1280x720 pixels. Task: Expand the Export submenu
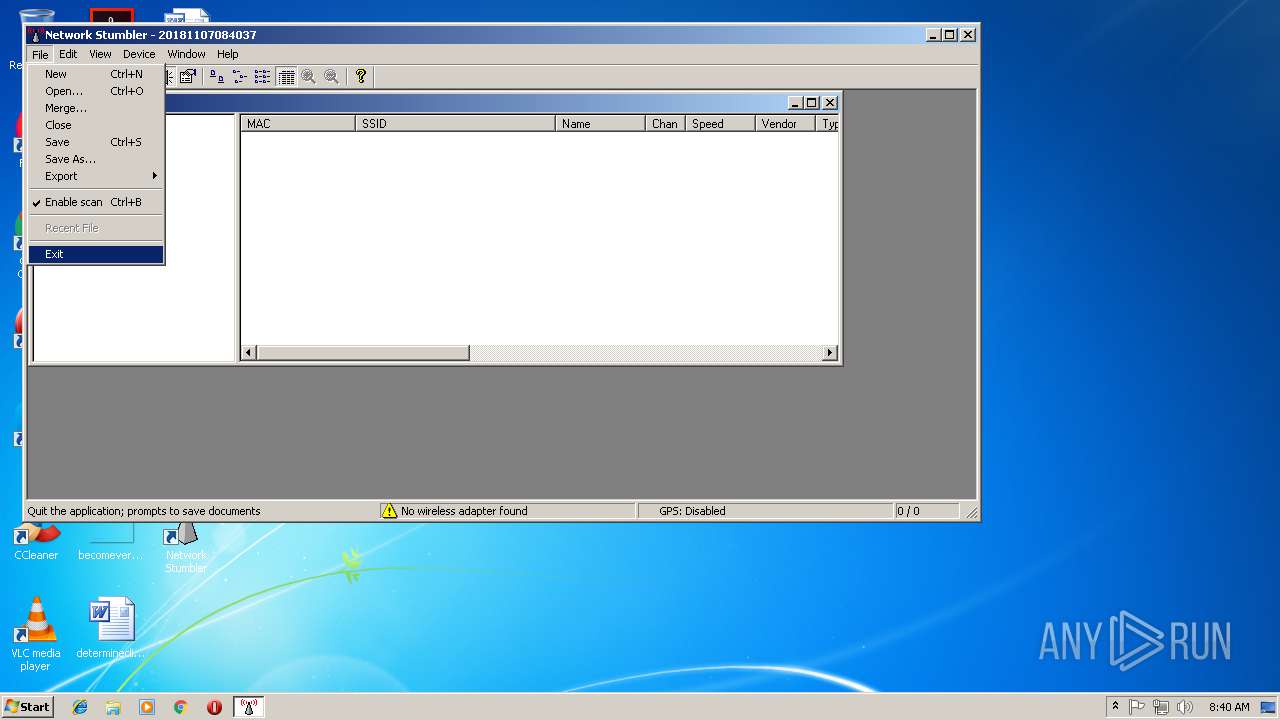(x=96, y=176)
